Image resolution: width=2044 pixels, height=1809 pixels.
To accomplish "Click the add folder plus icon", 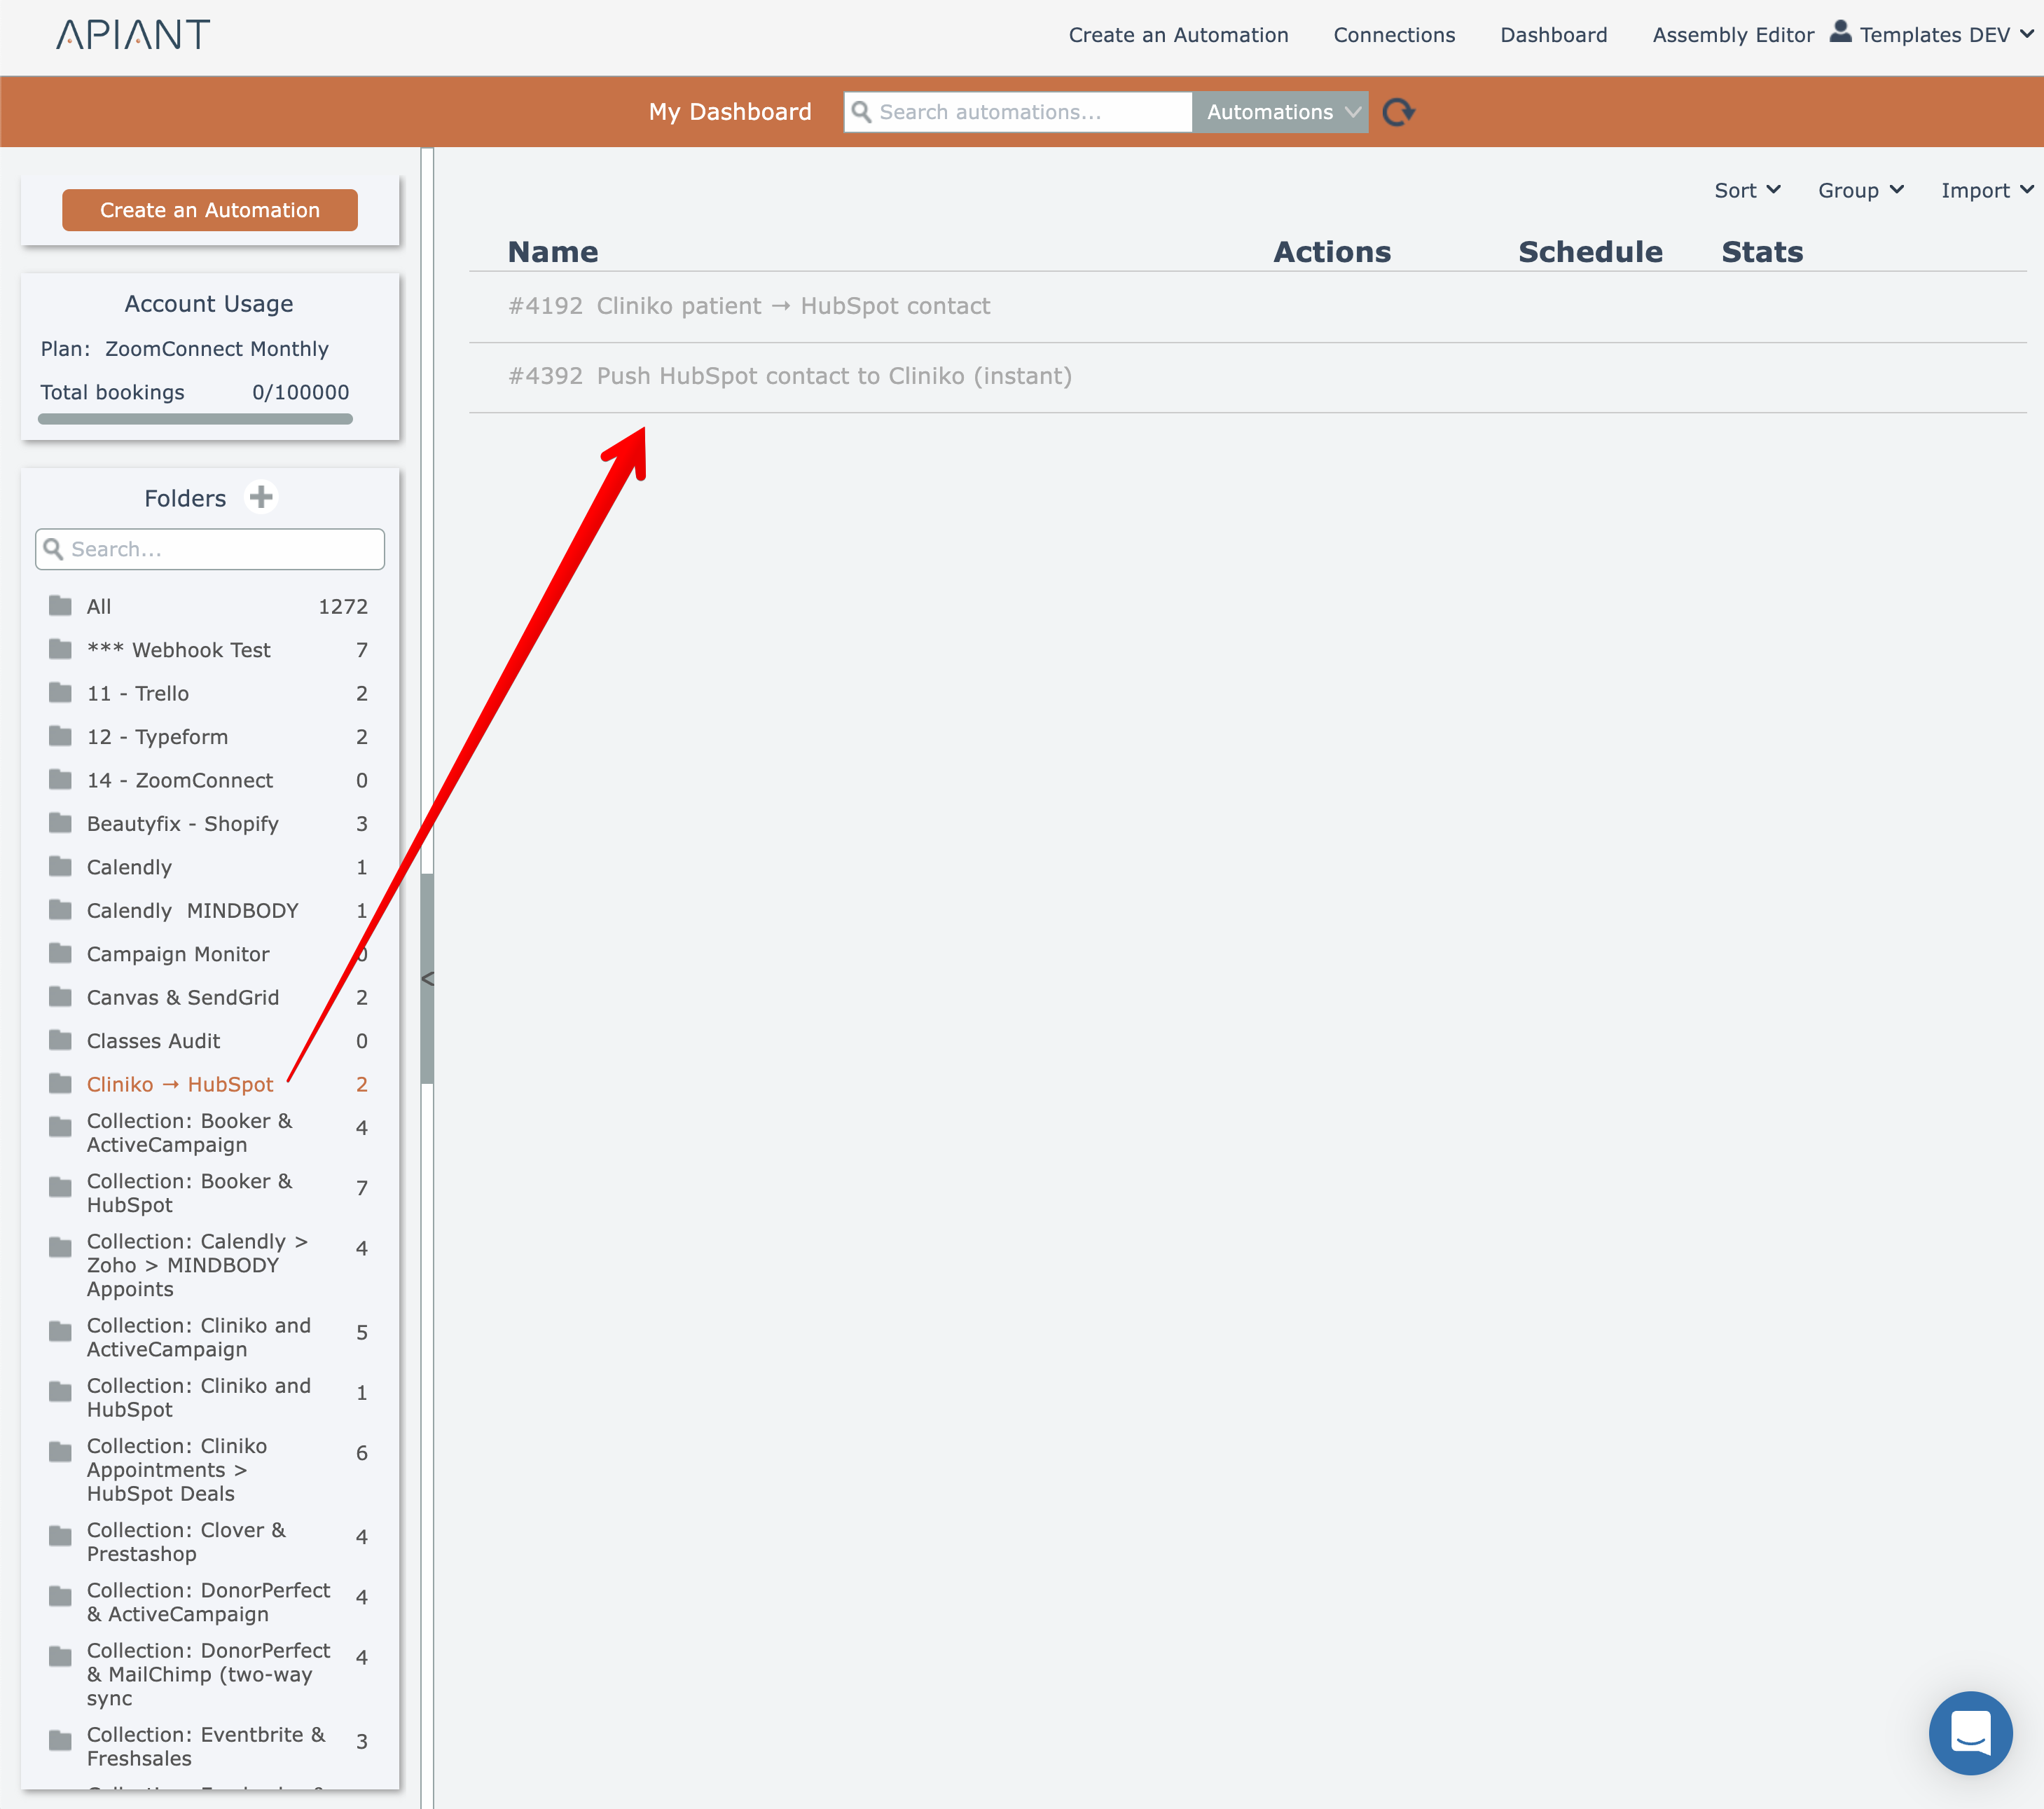I will pyautogui.click(x=261, y=497).
